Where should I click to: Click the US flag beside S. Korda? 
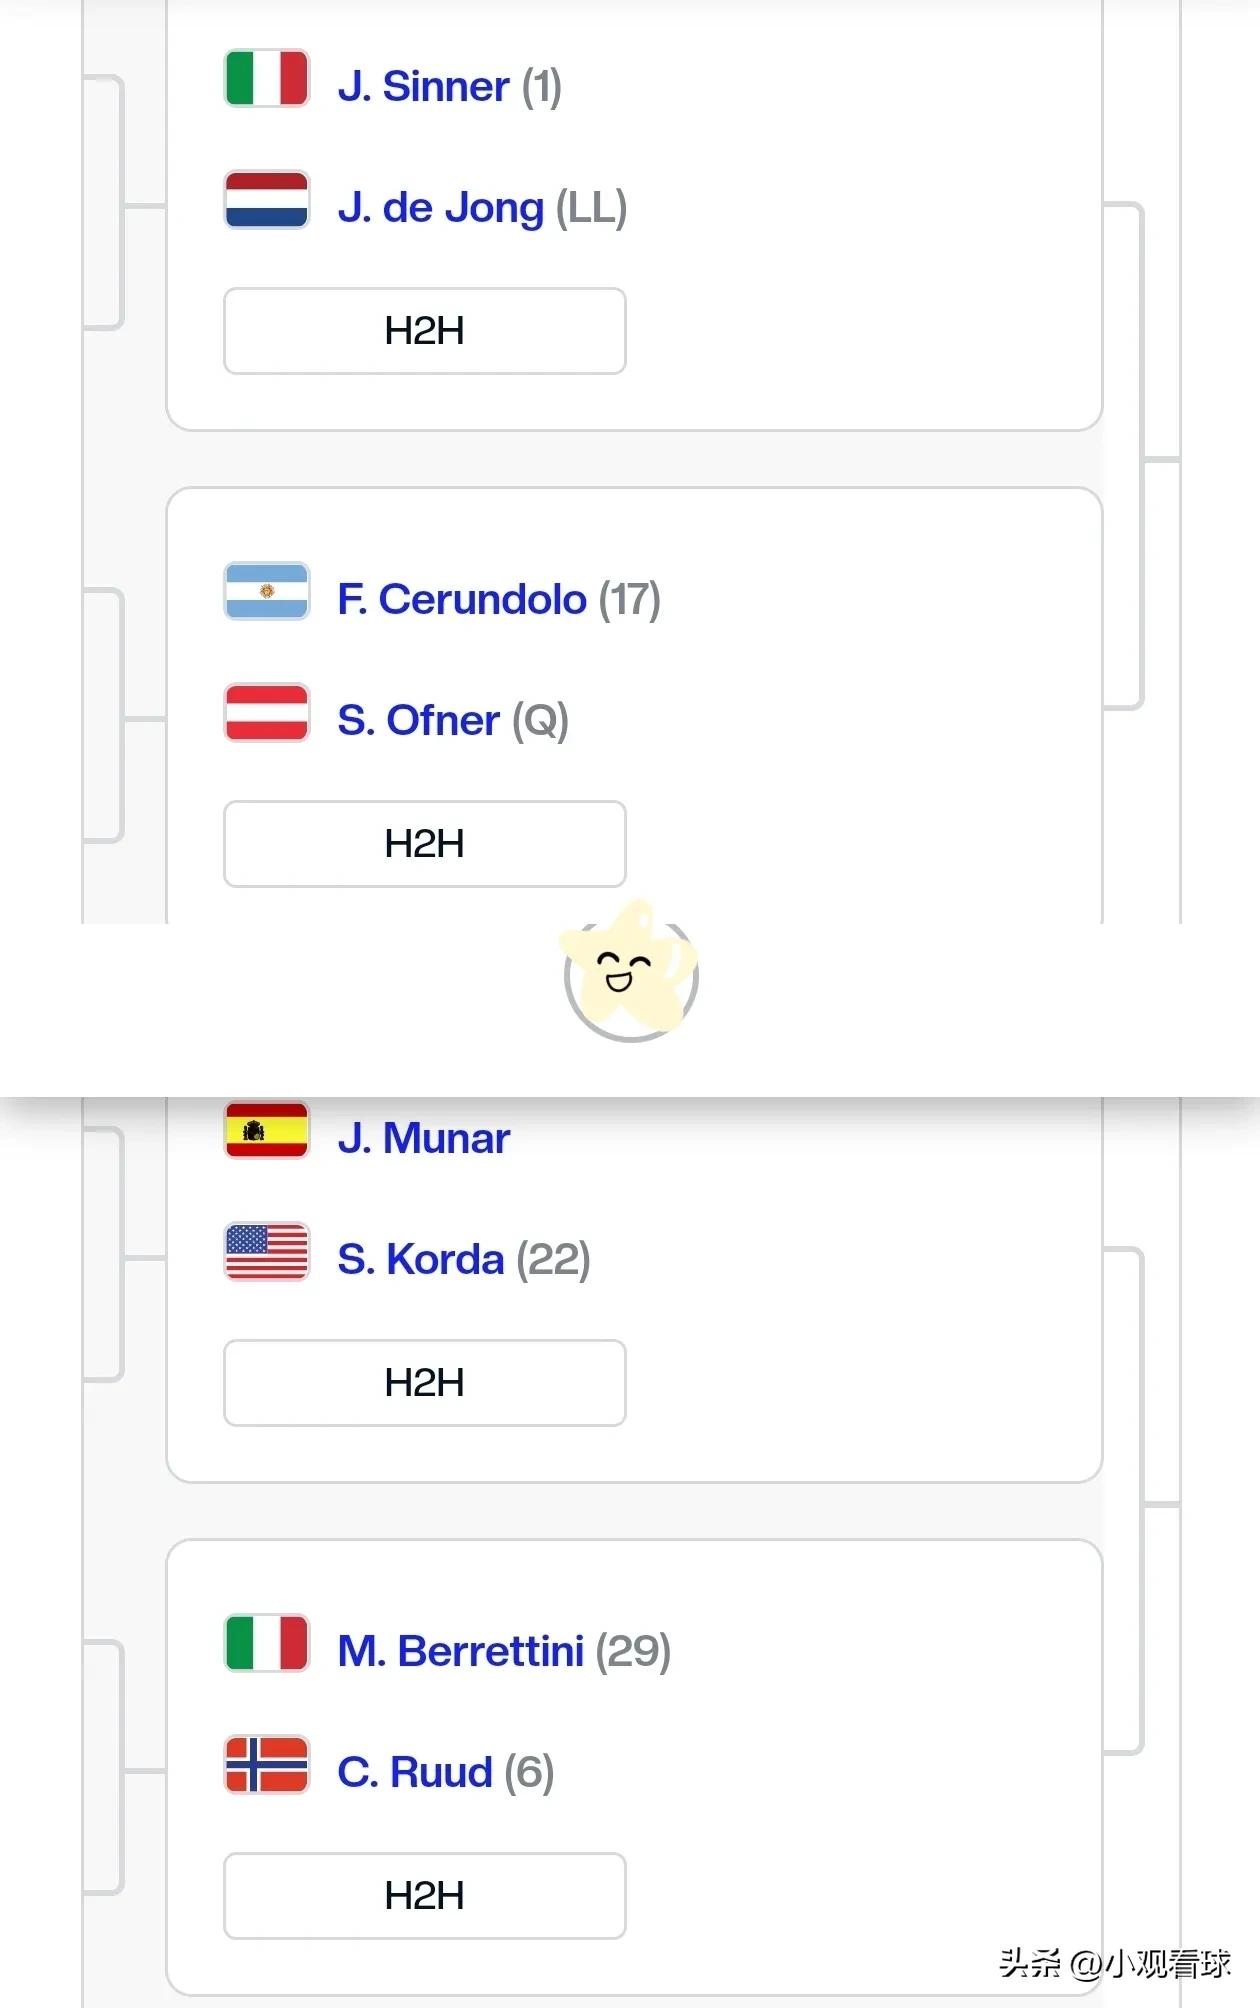click(266, 1252)
